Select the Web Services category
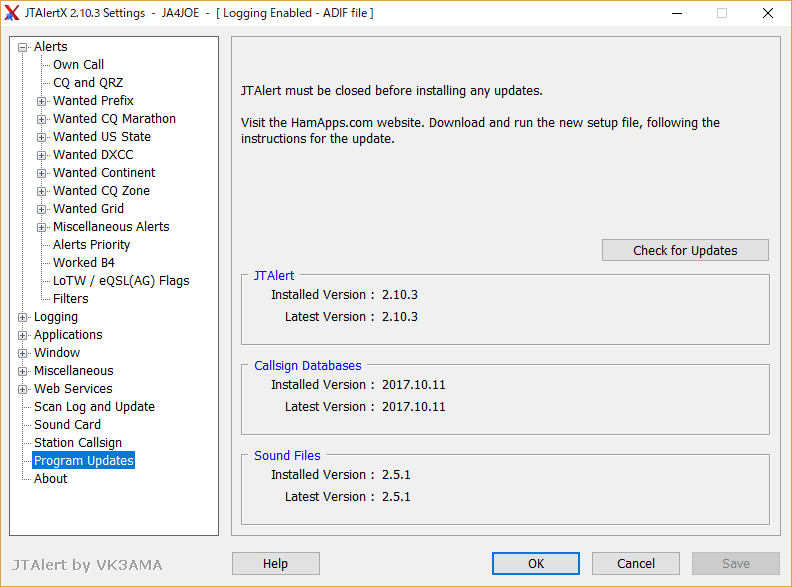 73,388
